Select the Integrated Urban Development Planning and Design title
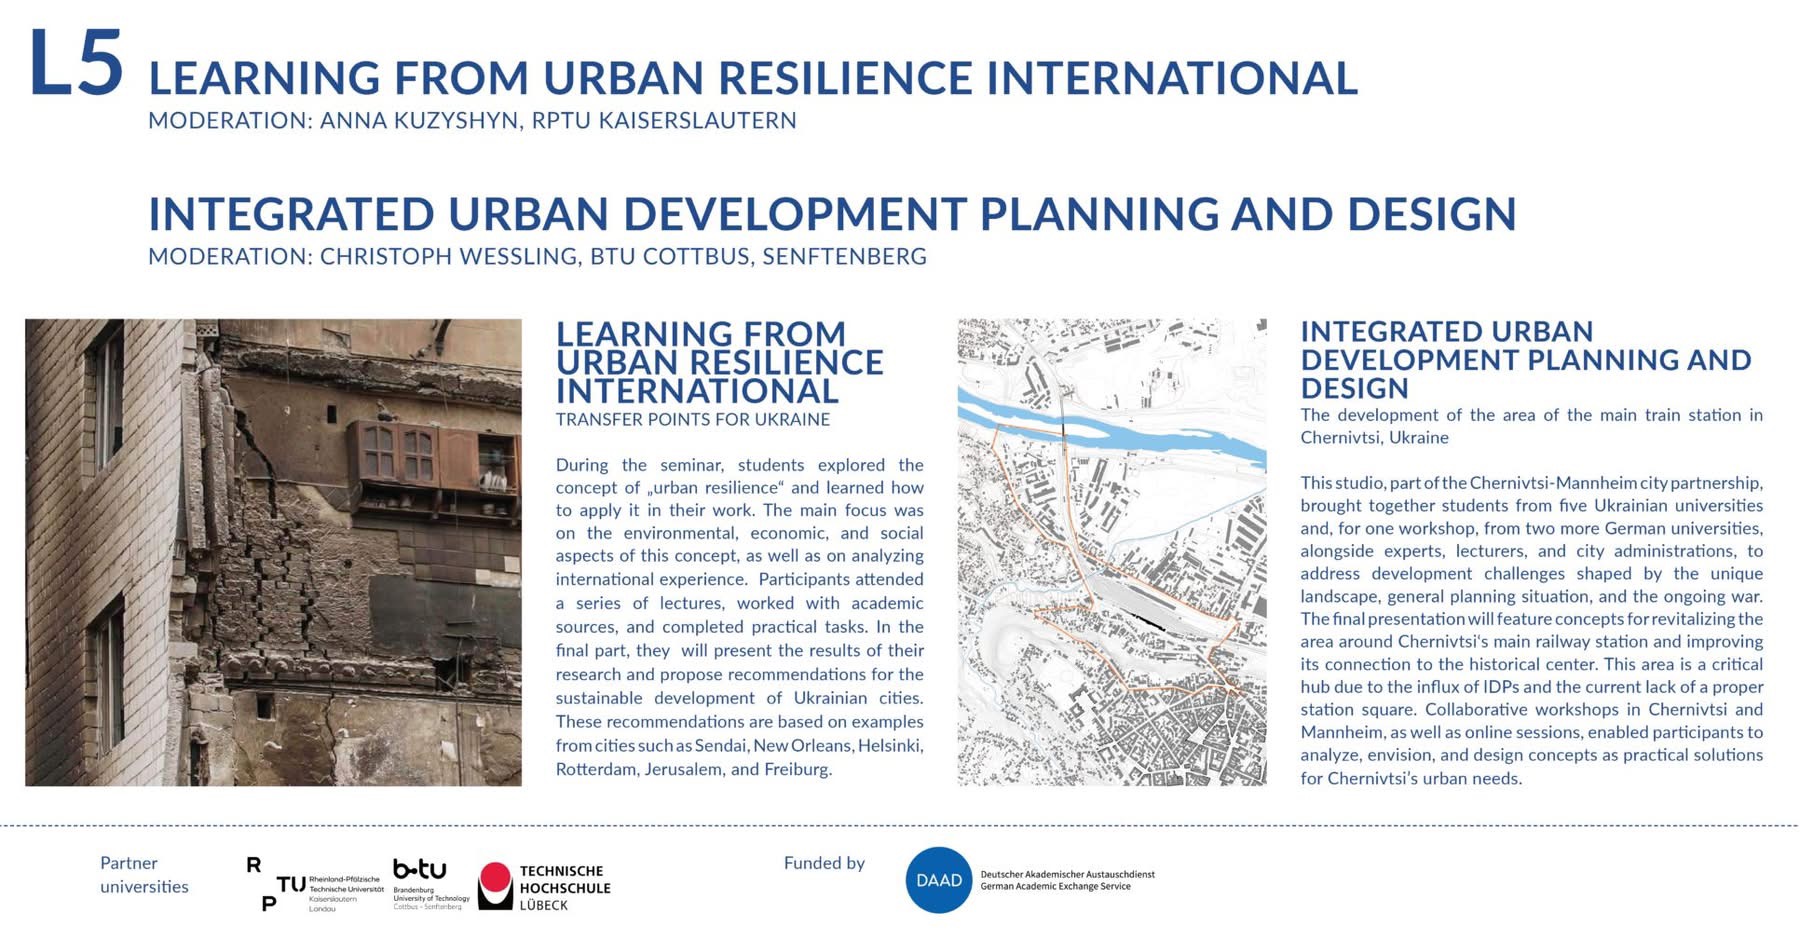 832,214
